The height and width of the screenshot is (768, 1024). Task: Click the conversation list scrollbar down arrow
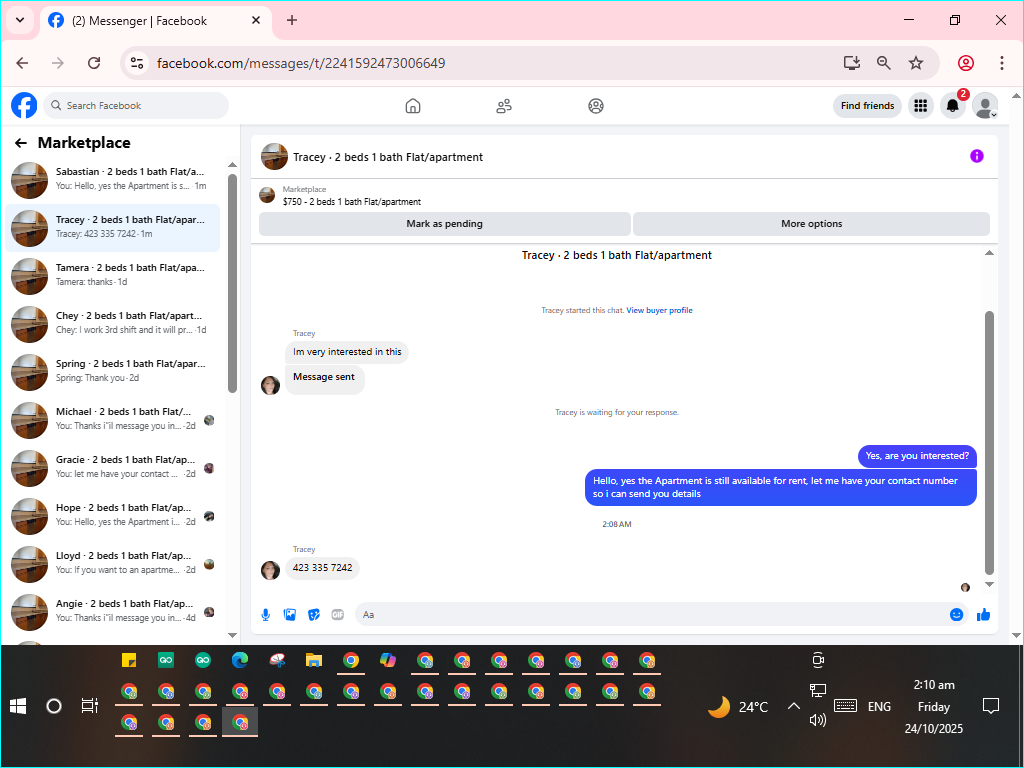pos(232,635)
